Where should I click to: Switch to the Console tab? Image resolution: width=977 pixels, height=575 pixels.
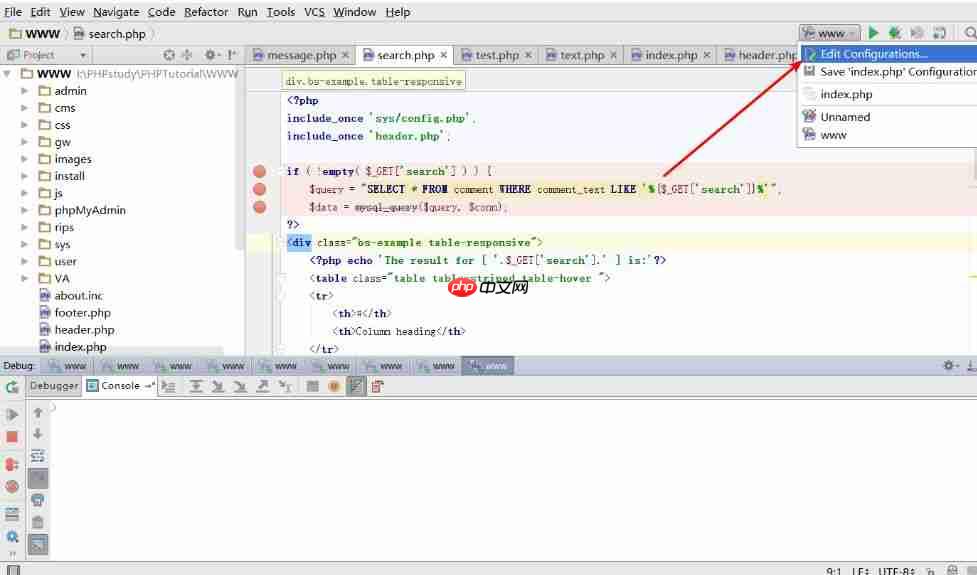click(x=120, y=386)
